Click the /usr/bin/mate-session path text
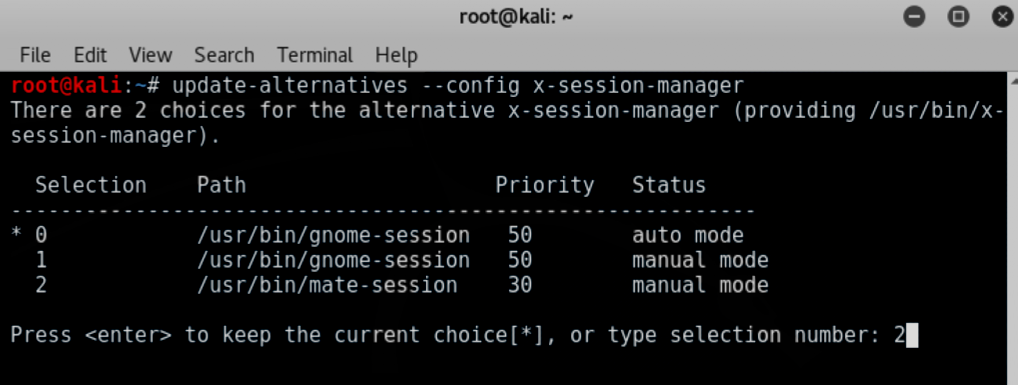Screen dimensions: 1018x385 (x=327, y=285)
